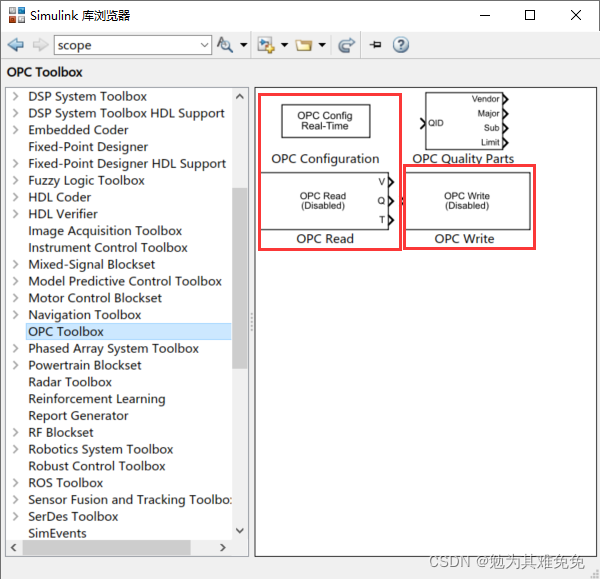Expand Fixed-Point Designer HDL Support node
This screenshot has width=600, height=579.
[x=15, y=163]
